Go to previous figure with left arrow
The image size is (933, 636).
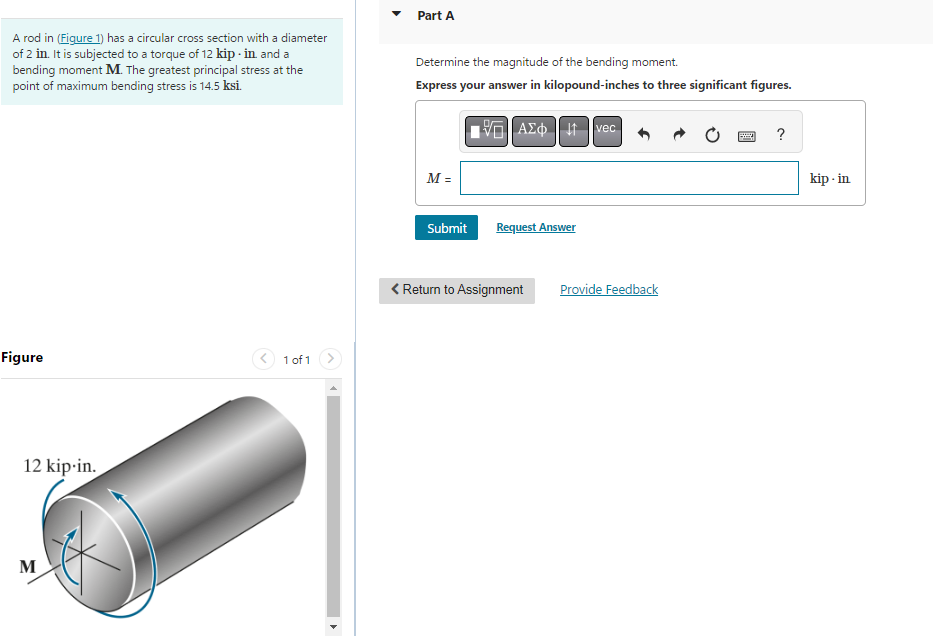(262, 359)
